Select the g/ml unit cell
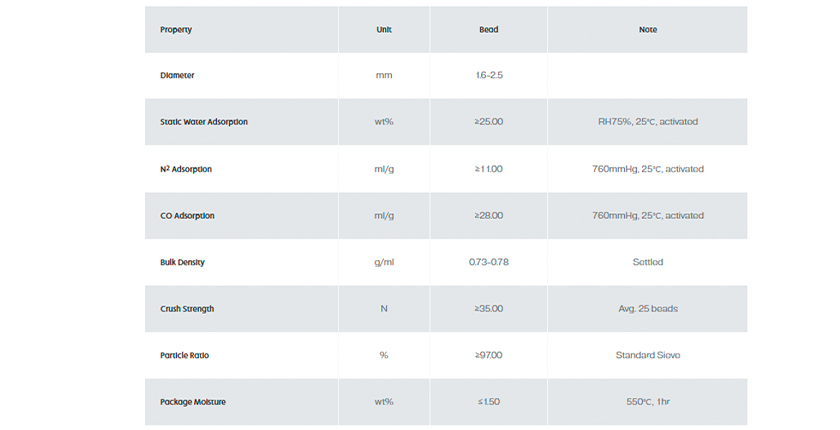 384,262
